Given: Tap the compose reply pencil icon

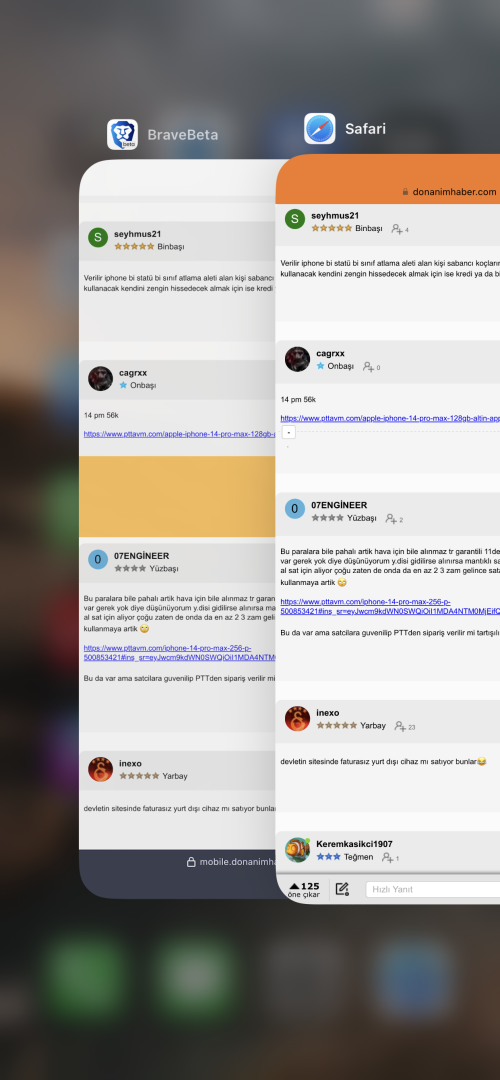Looking at the screenshot, I should point(342,889).
